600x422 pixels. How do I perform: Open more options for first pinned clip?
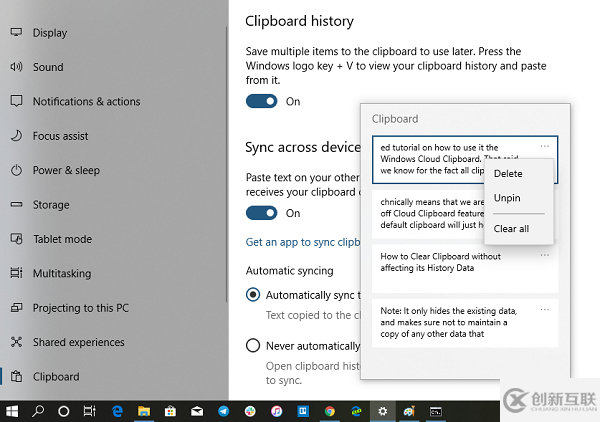pos(545,147)
